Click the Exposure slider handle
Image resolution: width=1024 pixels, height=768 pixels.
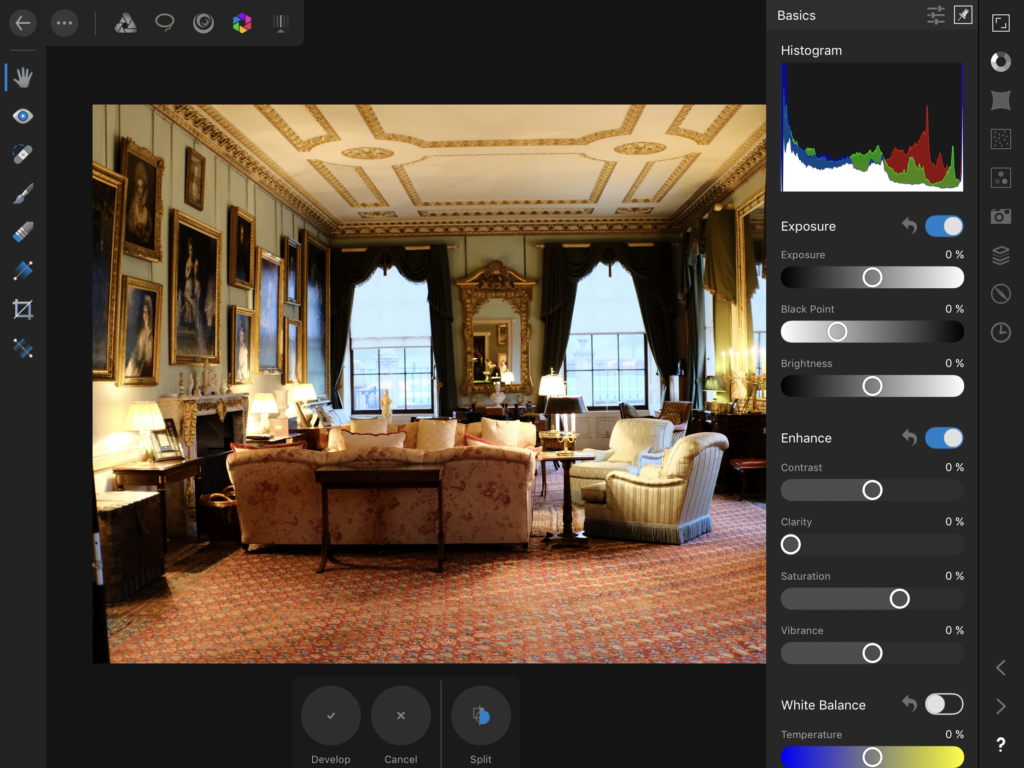(x=872, y=278)
